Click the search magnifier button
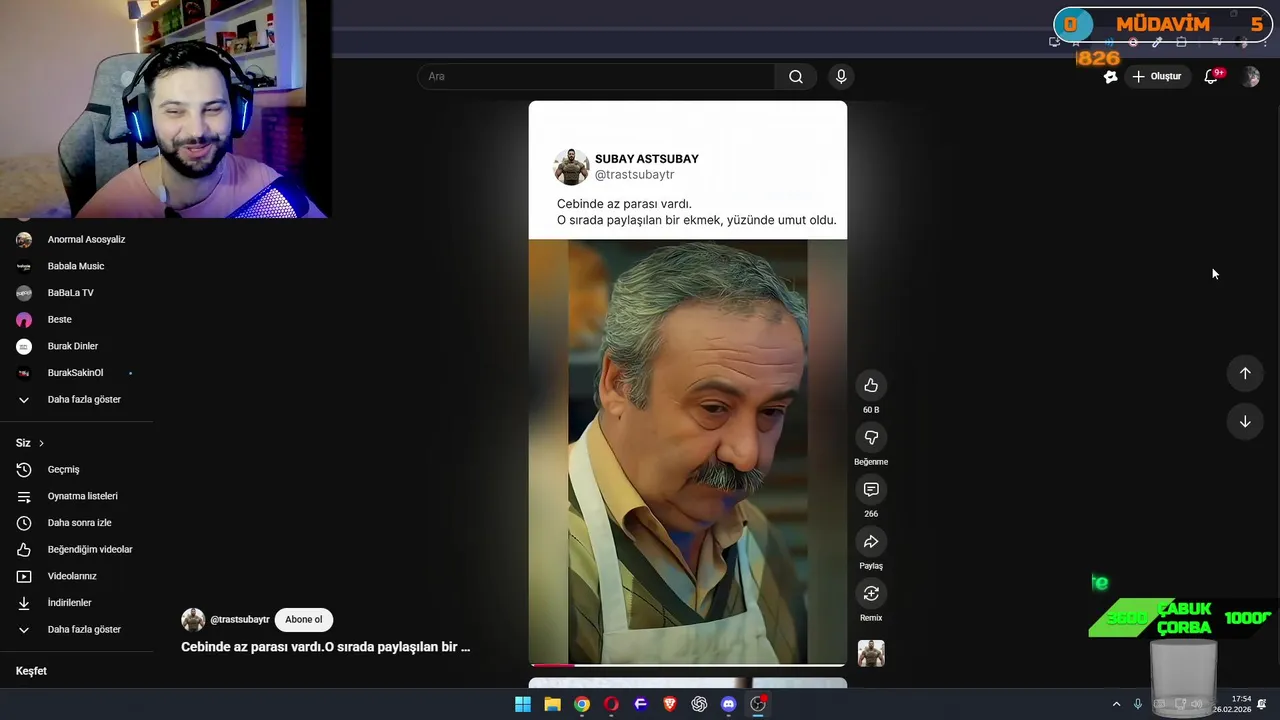1280x720 pixels. tap(796, 76)
